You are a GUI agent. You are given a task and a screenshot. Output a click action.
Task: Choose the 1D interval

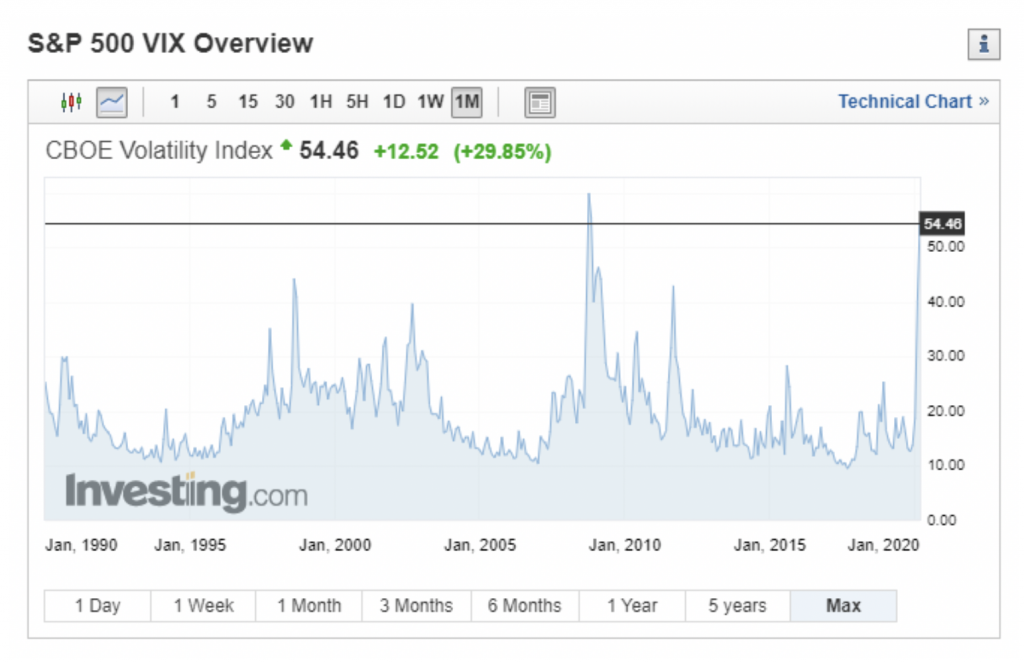(394, 102)
